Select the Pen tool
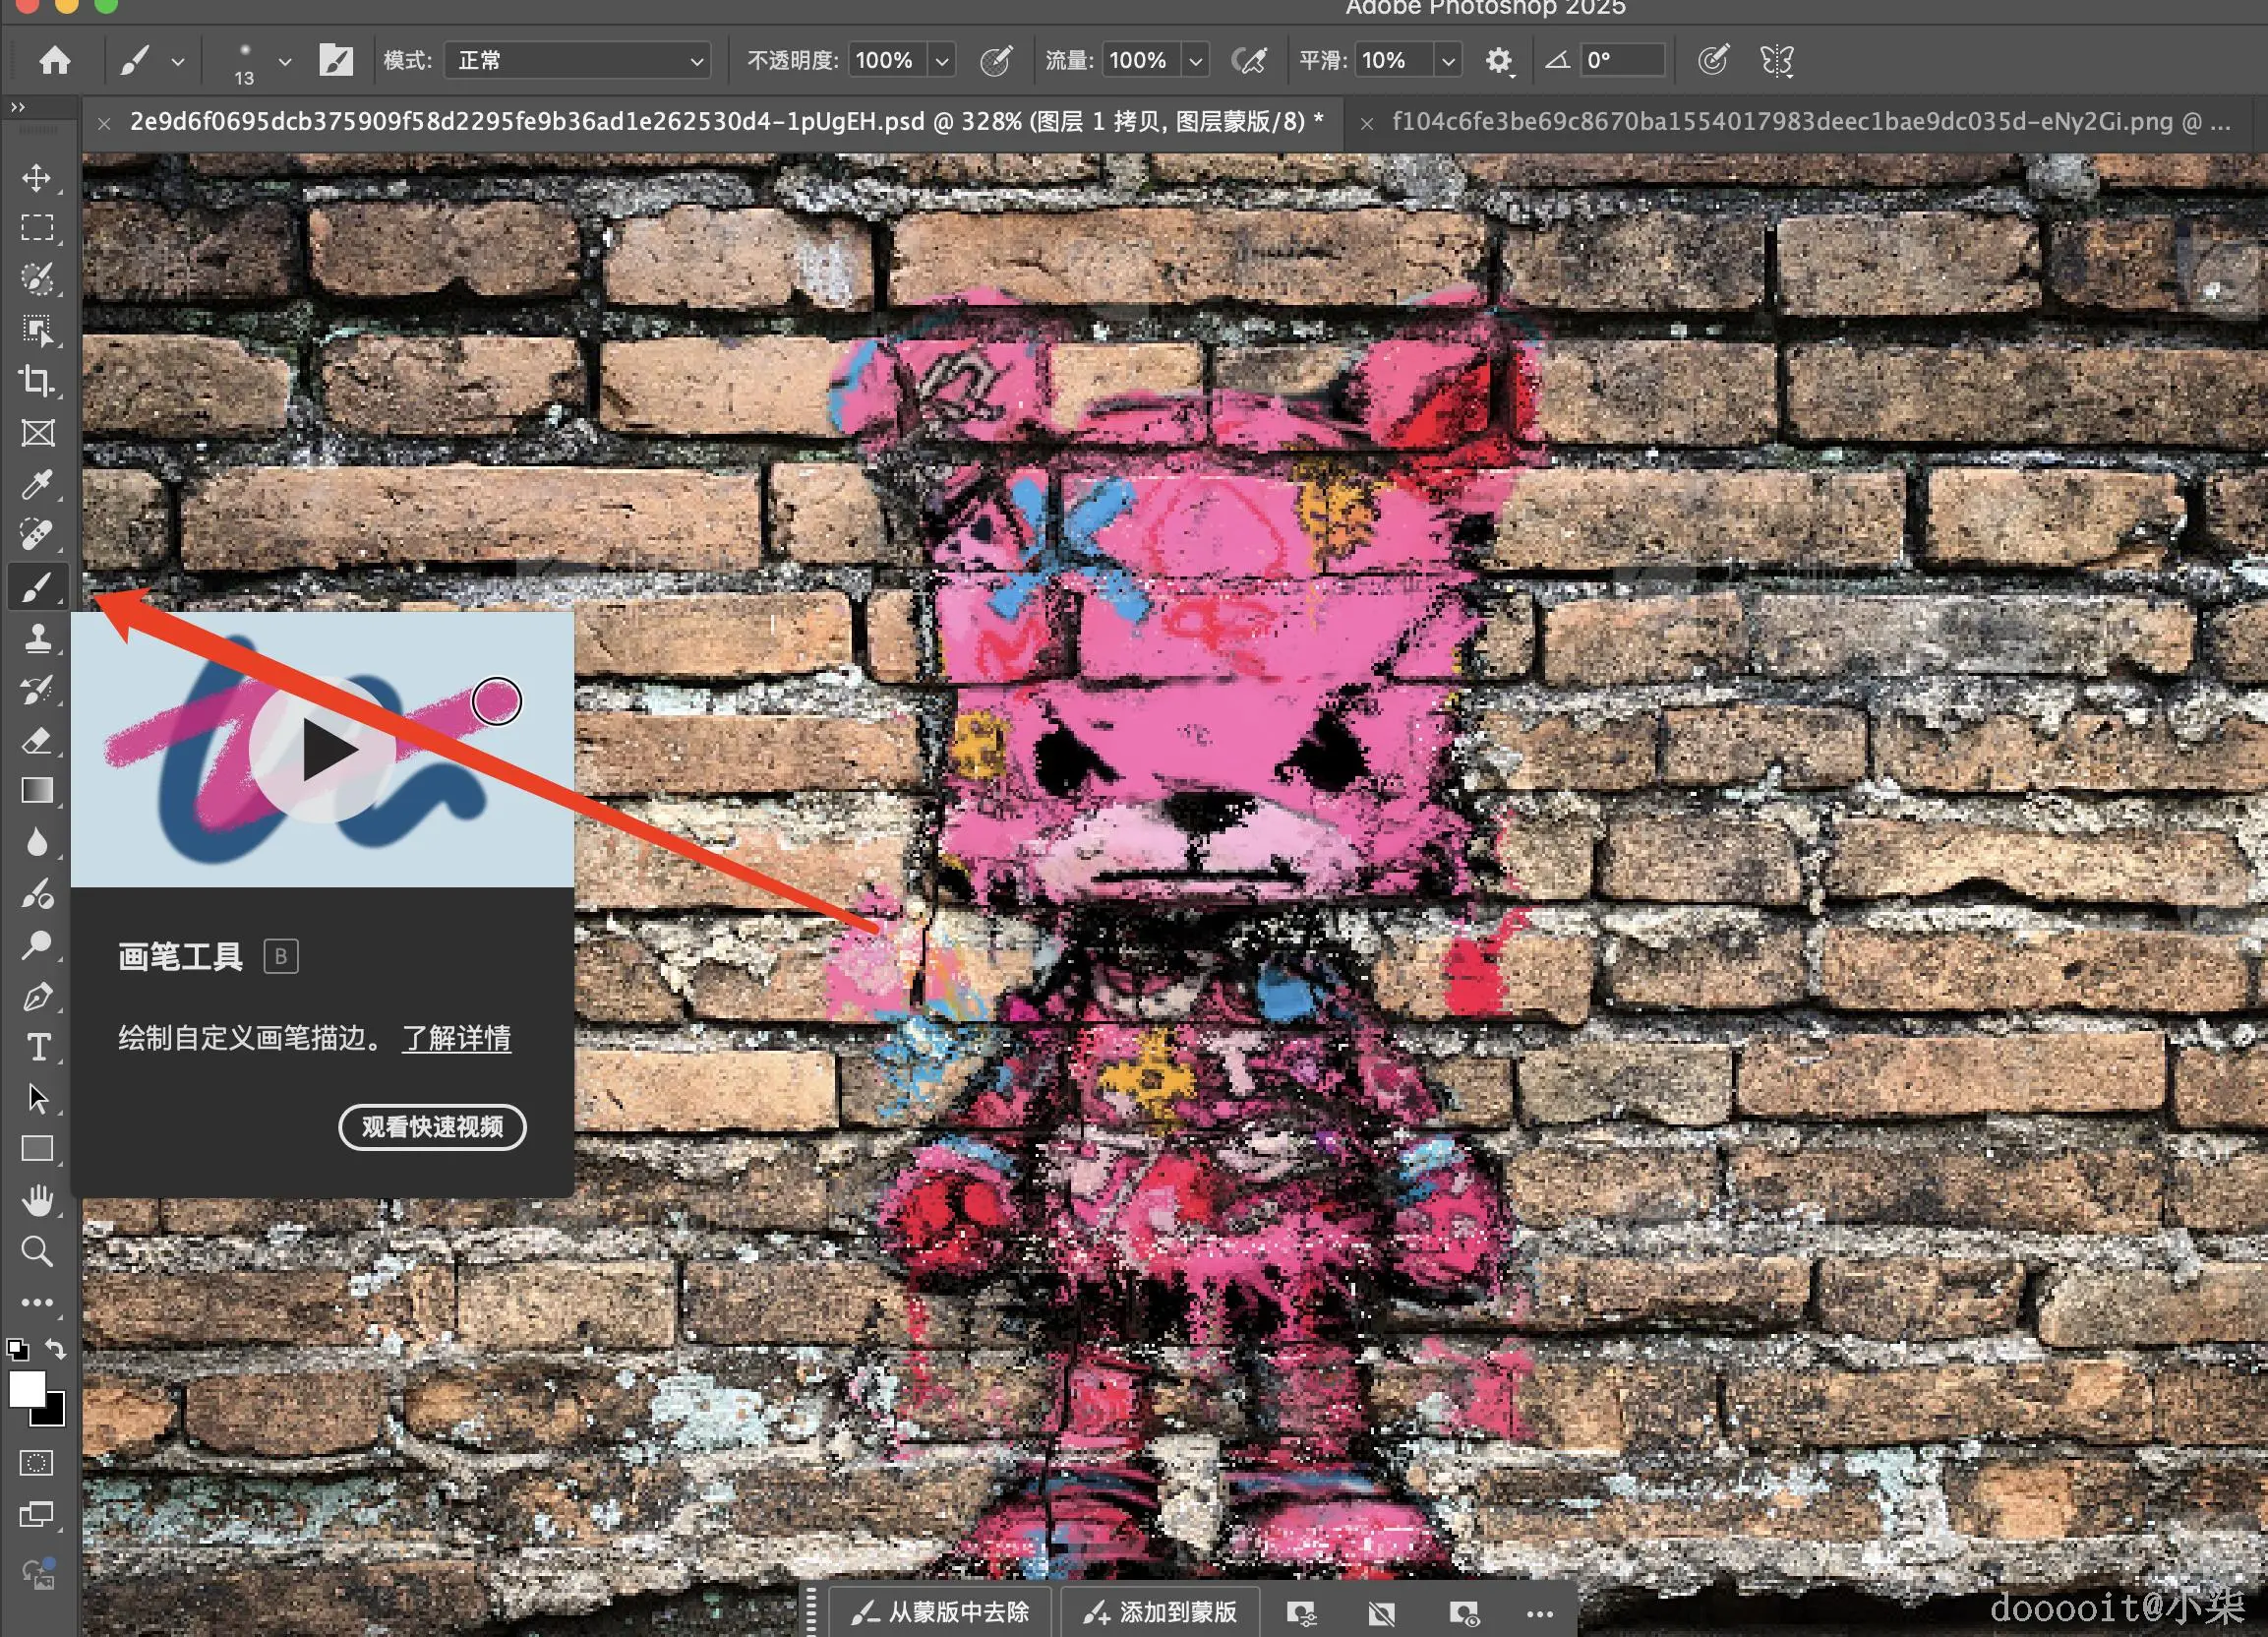Viewport: 2268px width, 1637px height. coord(37,996)
